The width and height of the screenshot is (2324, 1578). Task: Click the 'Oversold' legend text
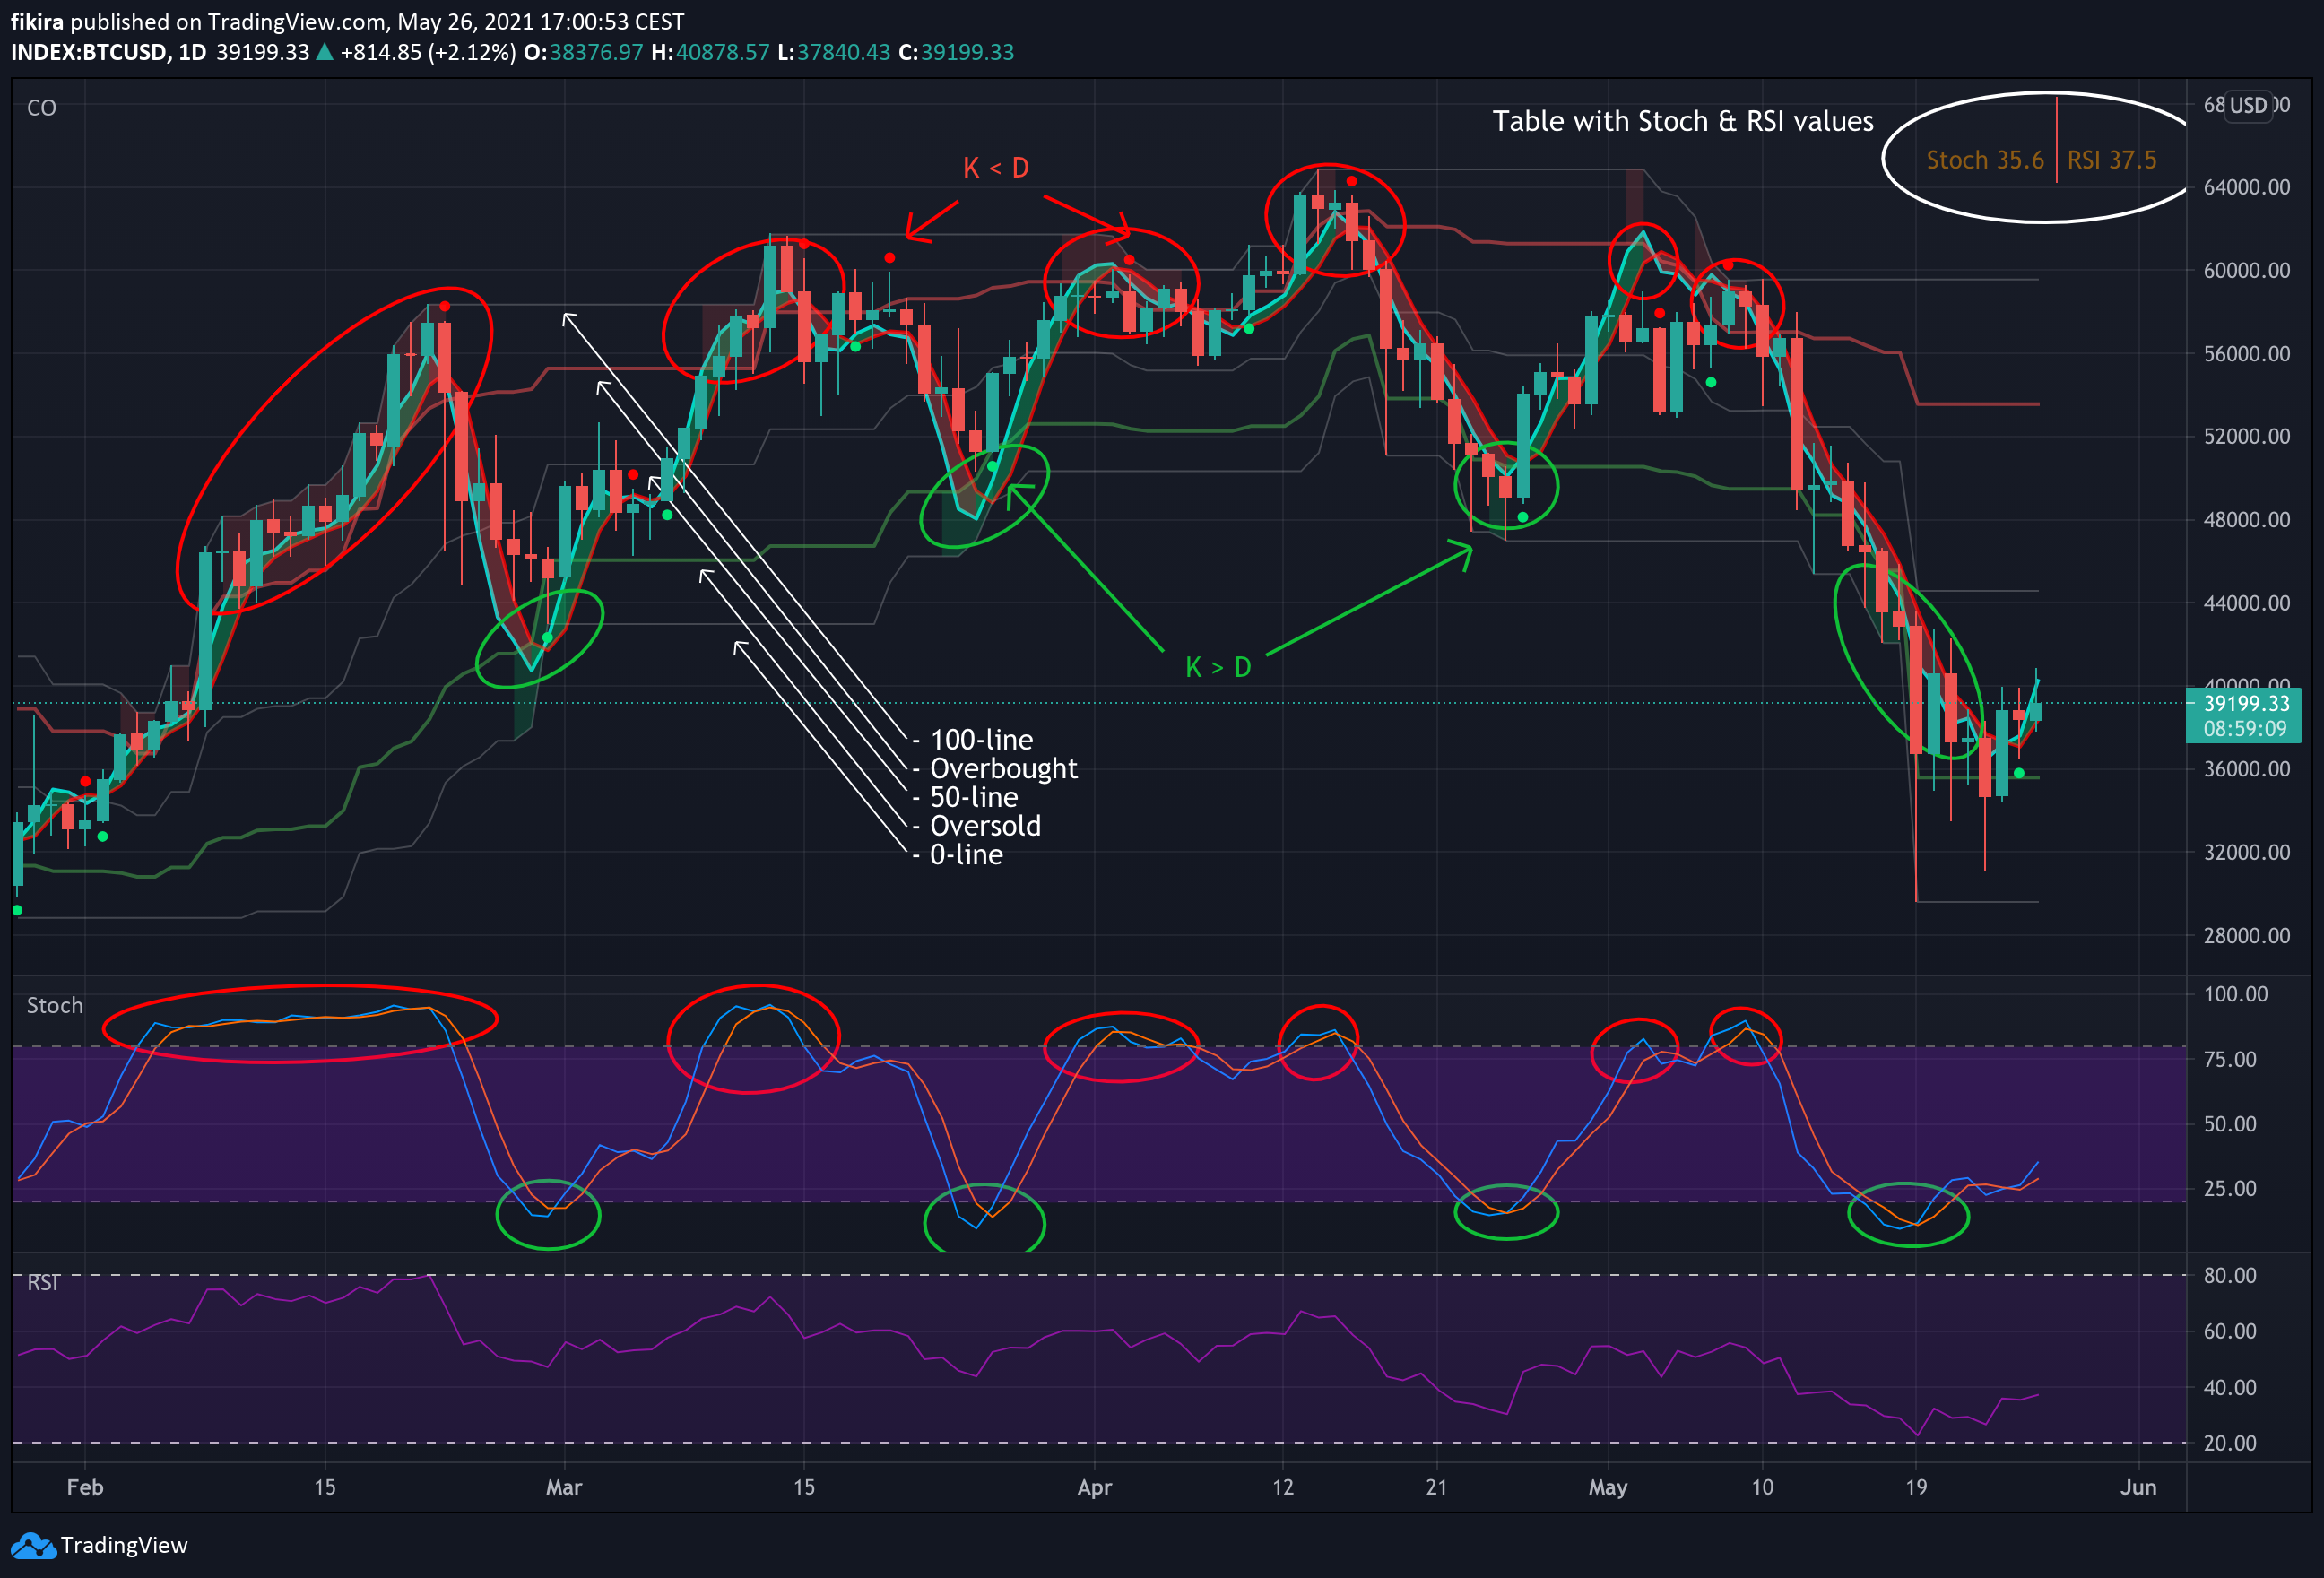point(985,826)
